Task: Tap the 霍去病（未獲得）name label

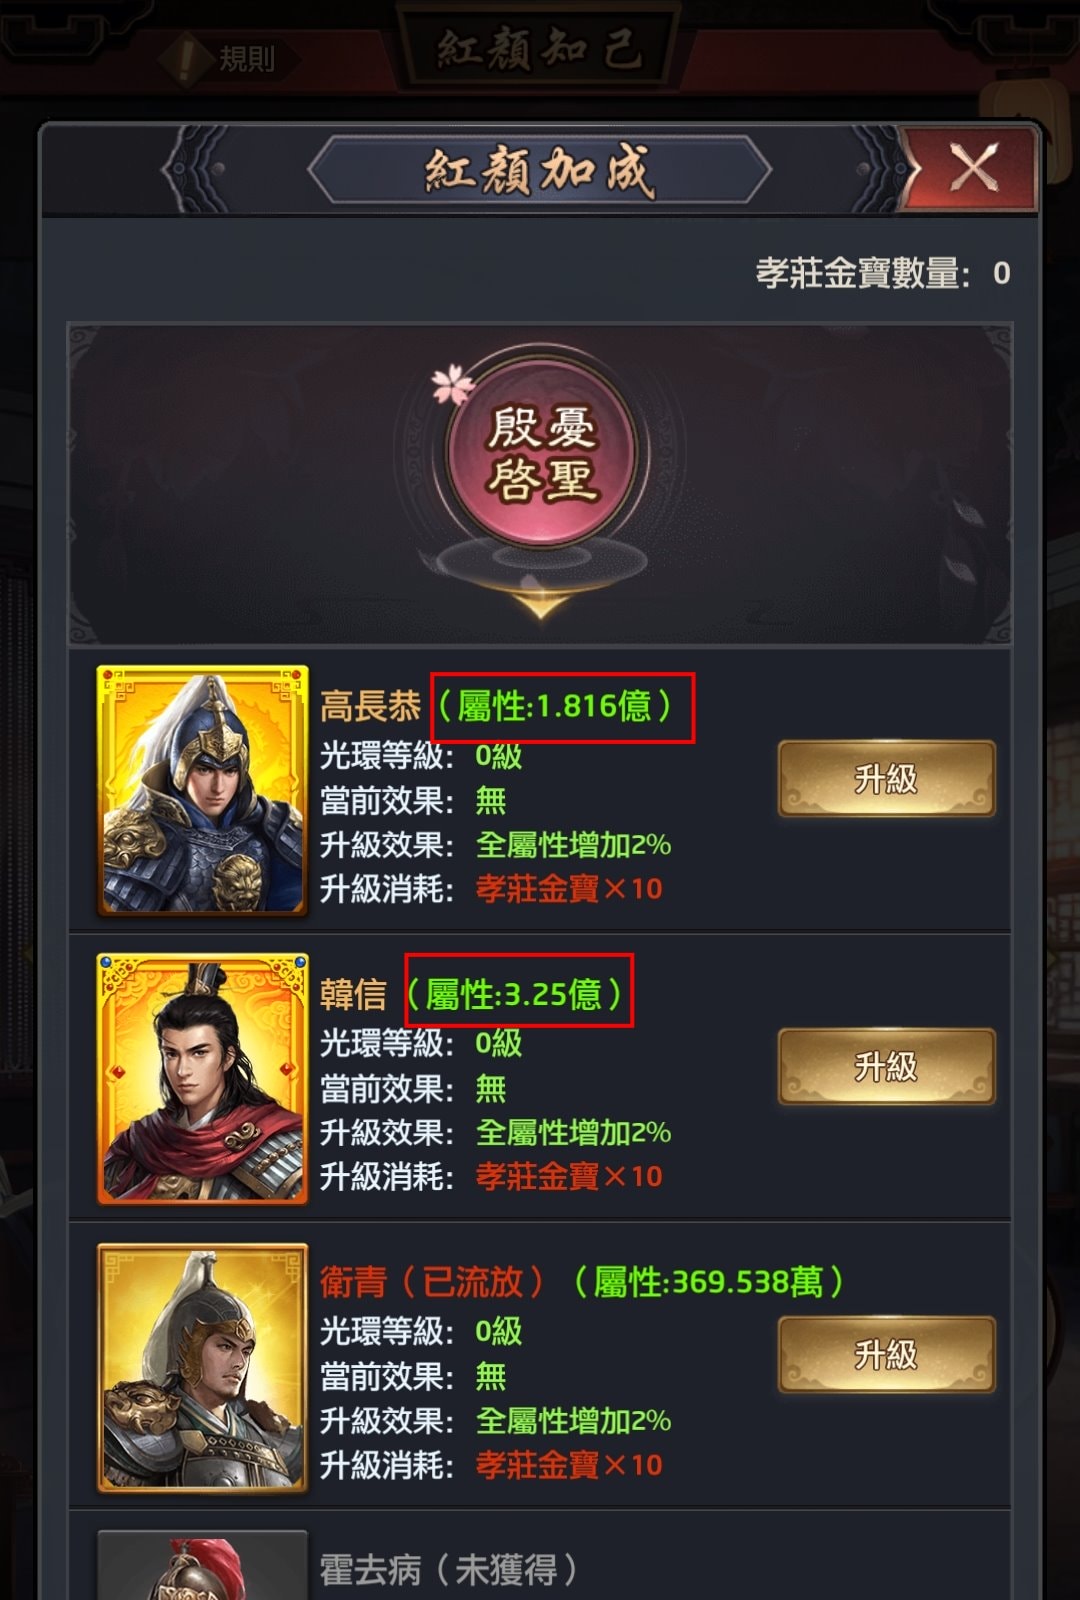Action: point(448,1569)
